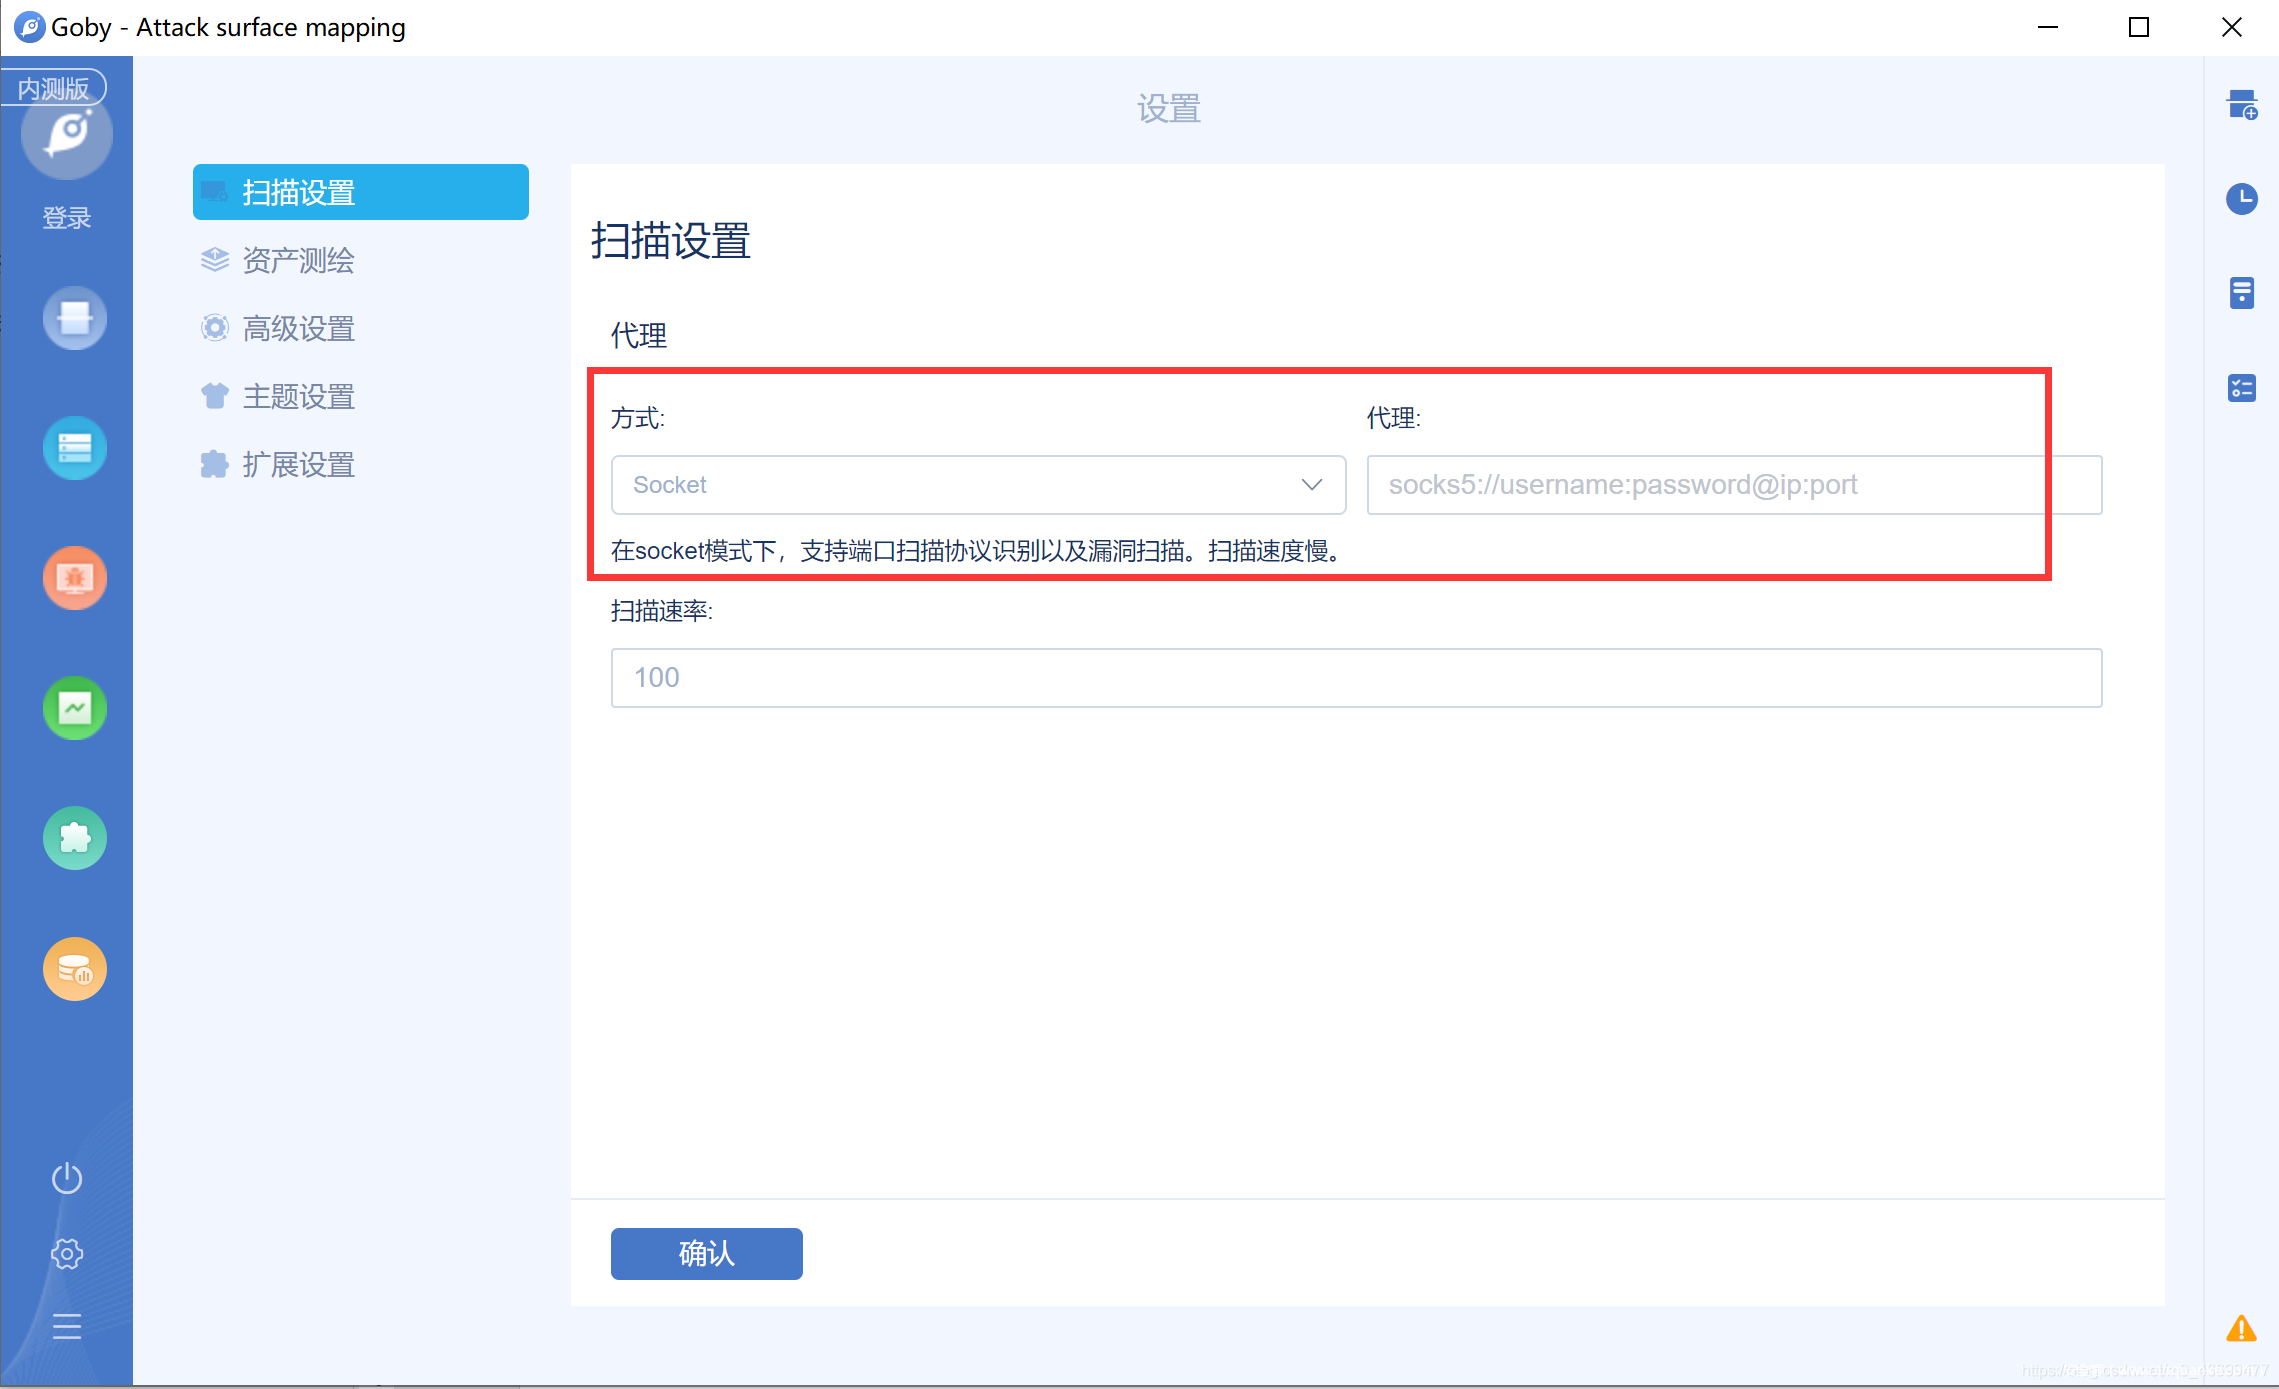Open 高级设置 settings section
This screenshot has width=2279, height=1389.
point(298,328)
